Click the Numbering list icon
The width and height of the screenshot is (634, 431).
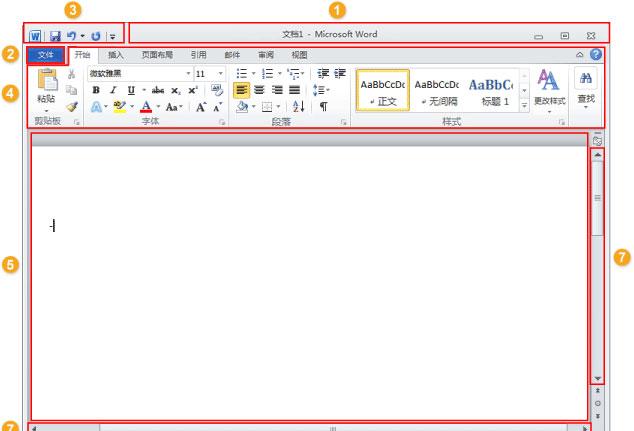267,74
